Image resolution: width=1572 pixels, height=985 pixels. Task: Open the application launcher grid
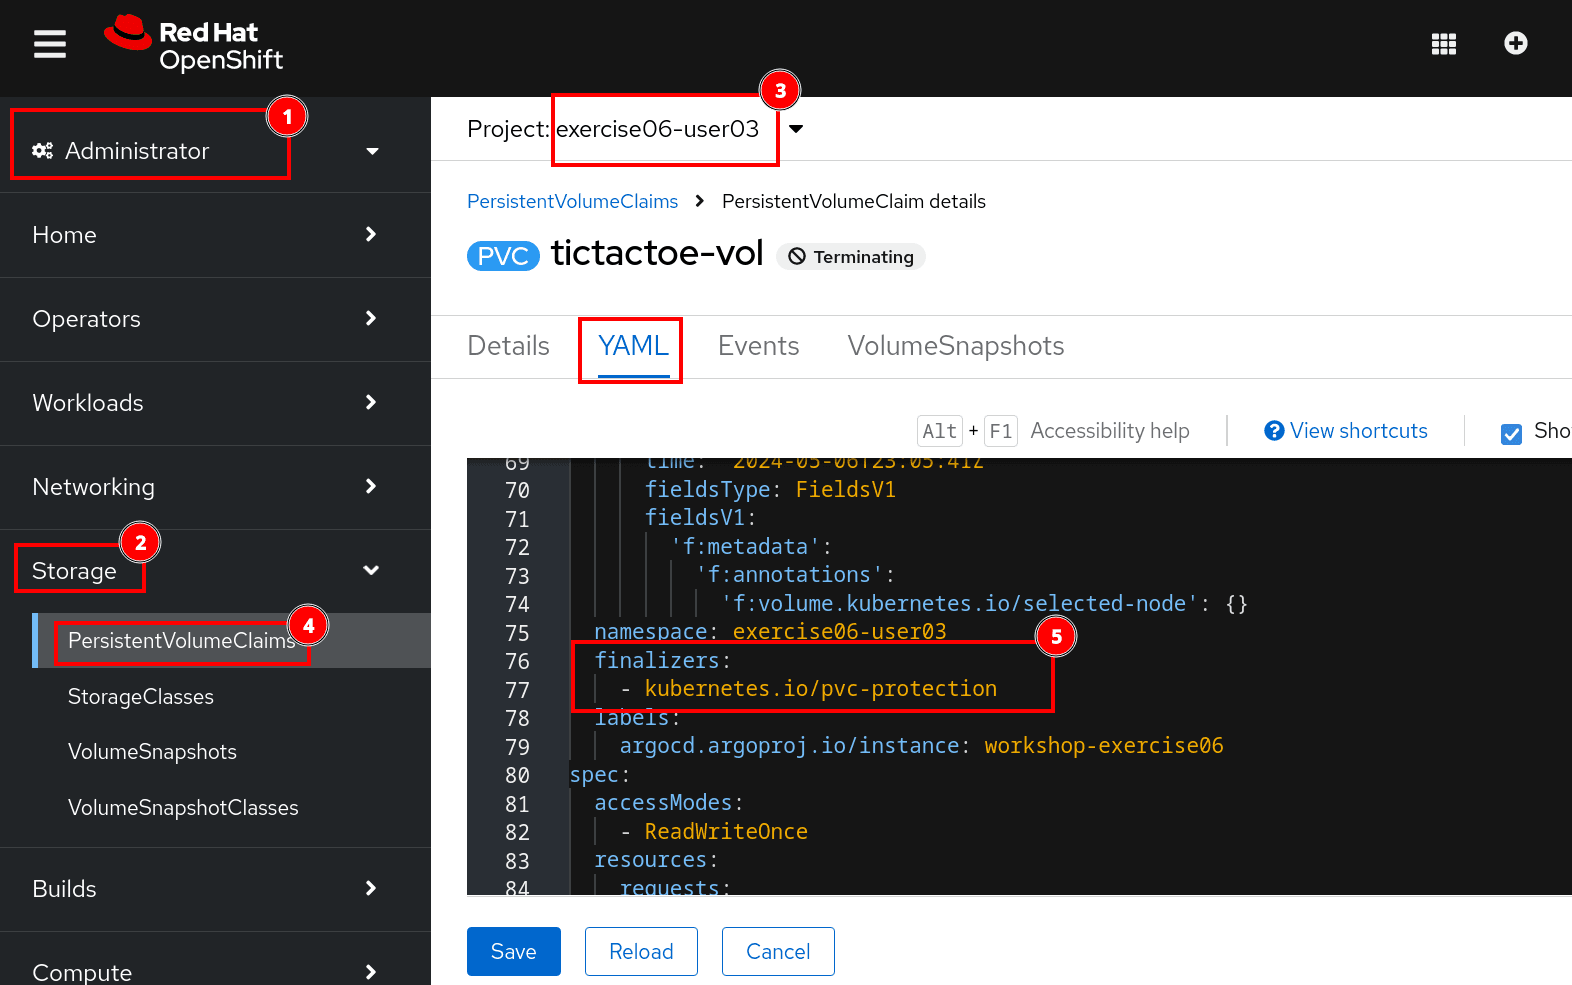click(x=1443, y=44)
